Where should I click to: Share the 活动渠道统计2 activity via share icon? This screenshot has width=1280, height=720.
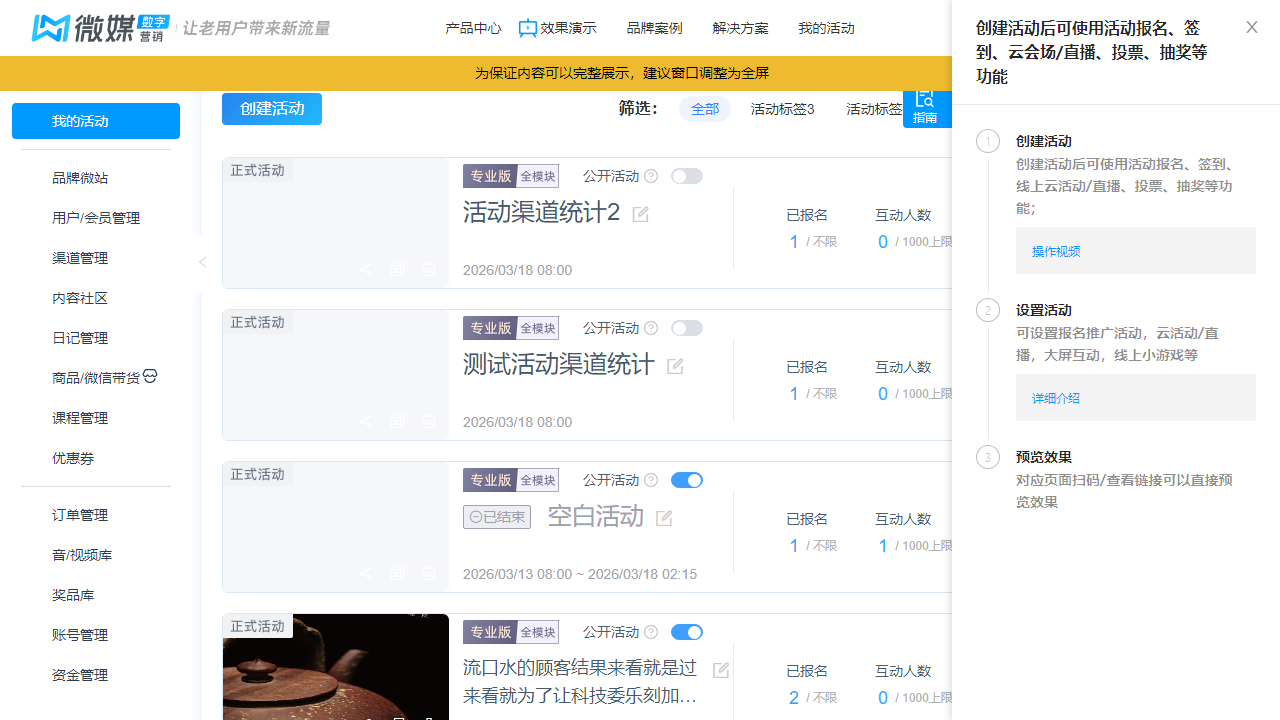click(x=365, y=269)
